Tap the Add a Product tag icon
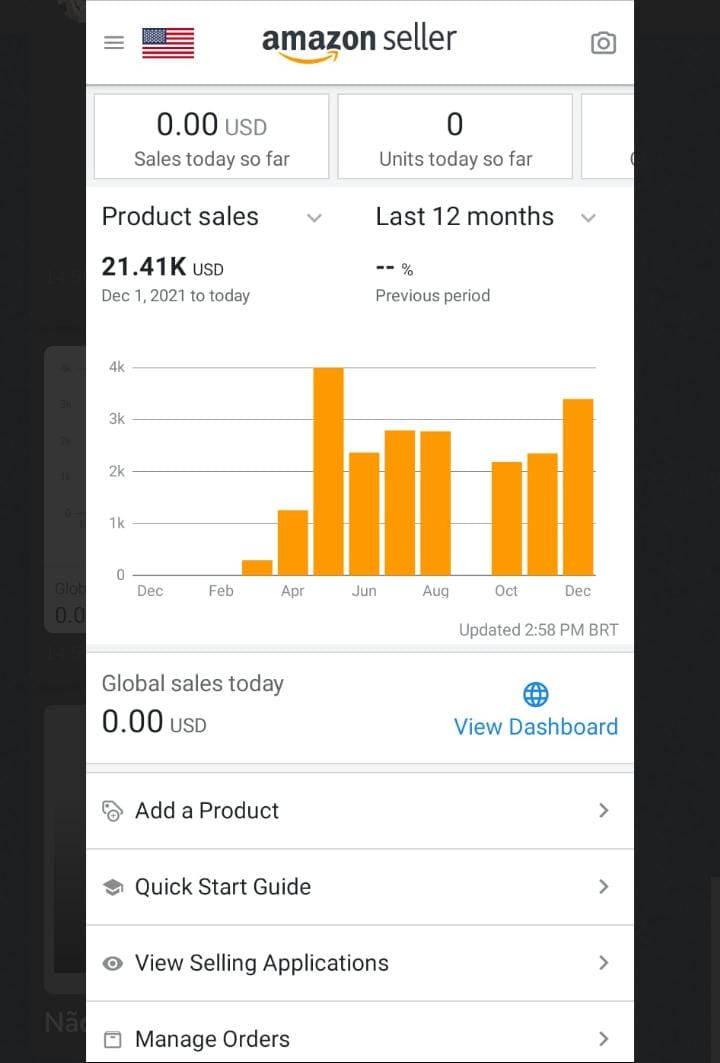The width and height of the screenshot is (720, 1063). [x=113, y=811]
